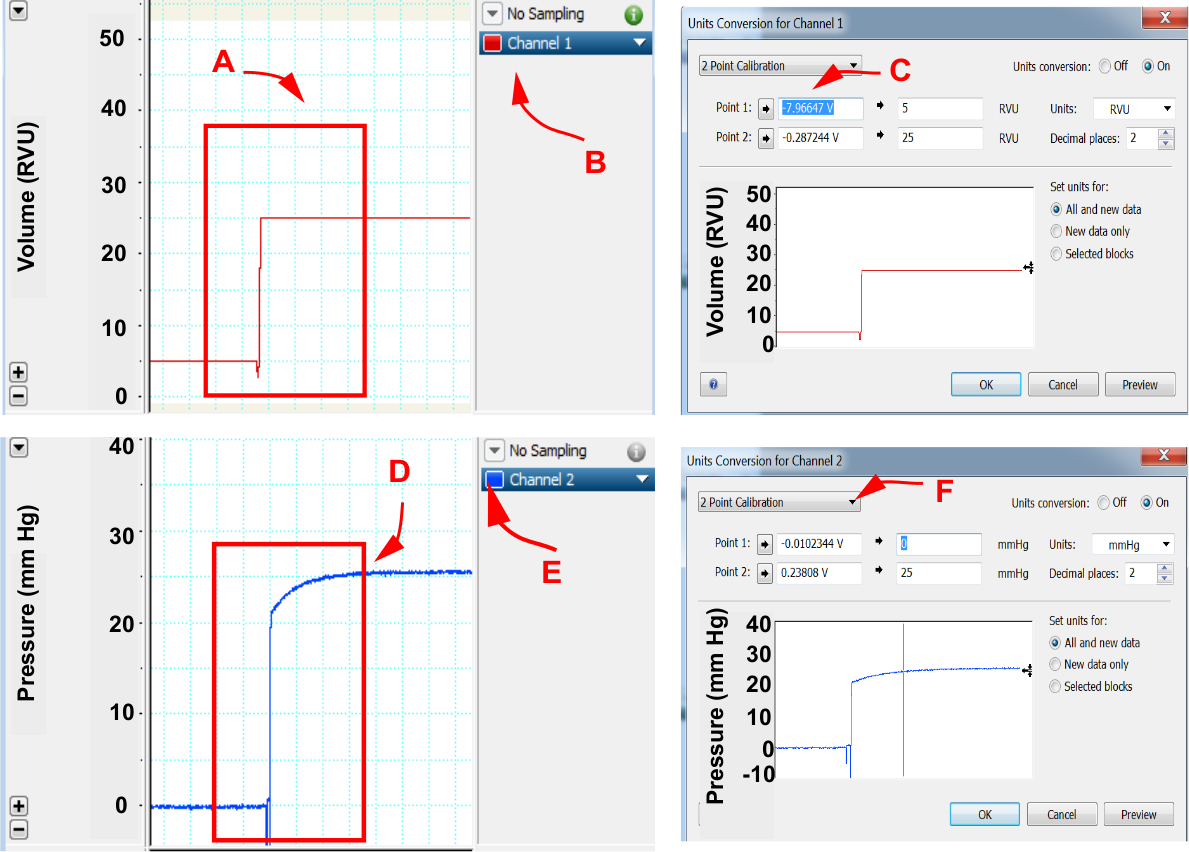Open the dropdown beside No Sampling above Channel 2

[x=494, y=451]
